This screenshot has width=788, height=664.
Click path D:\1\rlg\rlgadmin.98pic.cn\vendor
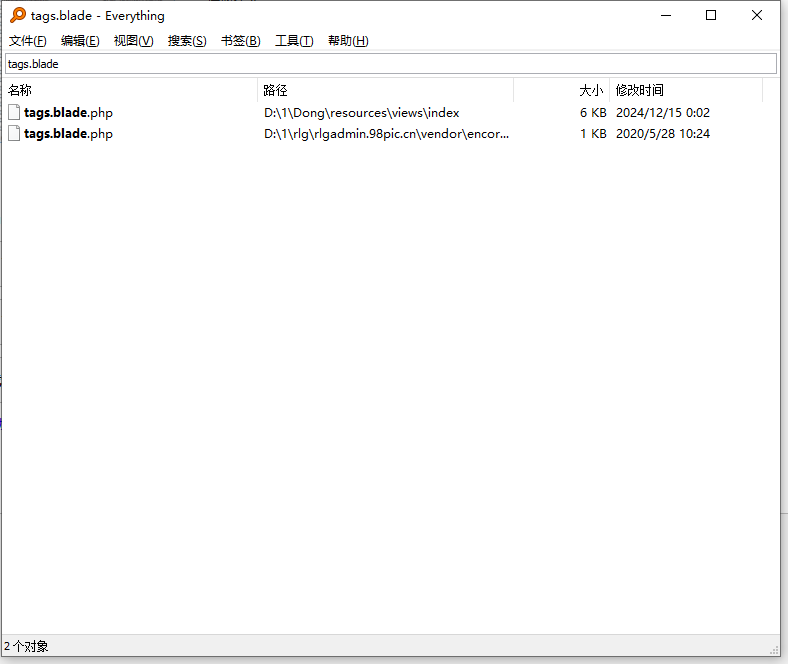coord(386,134)
